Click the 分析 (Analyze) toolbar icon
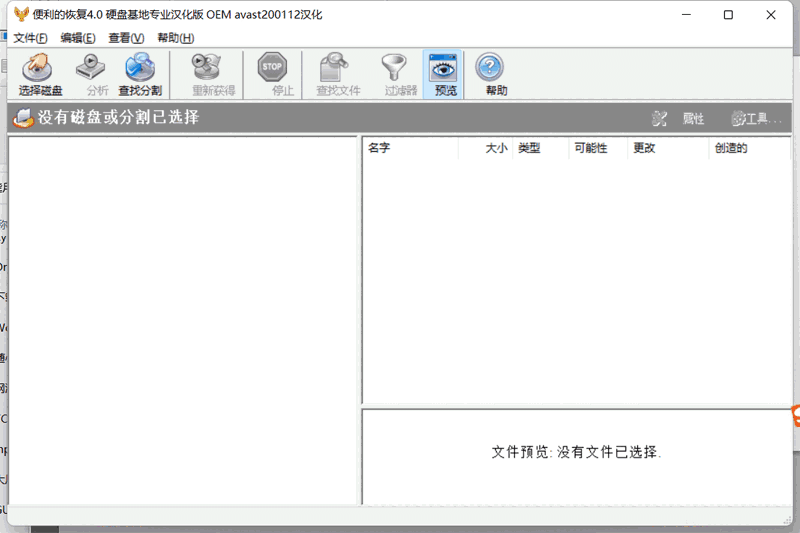Image resolution: width=800 pixels, height=533 pixels. [93, 74]
